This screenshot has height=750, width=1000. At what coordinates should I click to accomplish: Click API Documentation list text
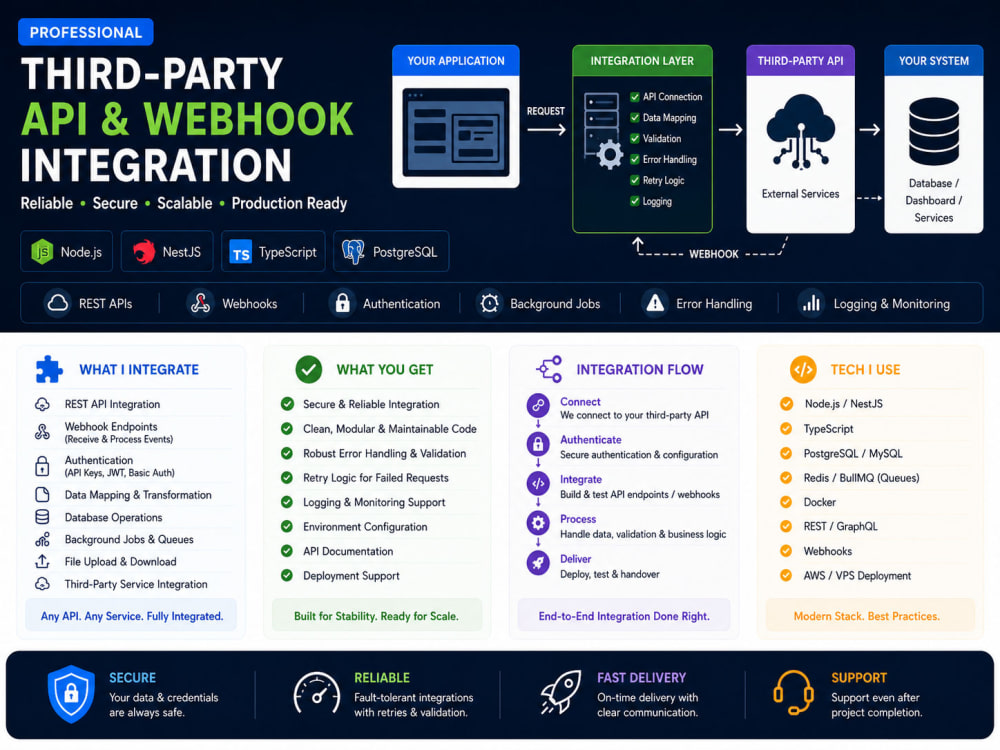[x=348, y=551]
